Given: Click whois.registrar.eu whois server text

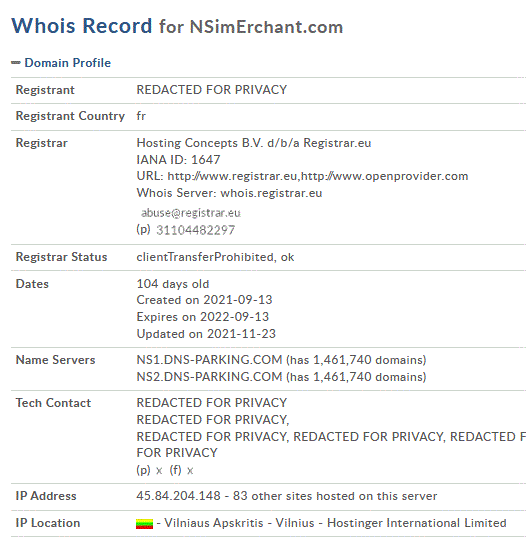Looking at the screenshot, I should pos(271,193).
